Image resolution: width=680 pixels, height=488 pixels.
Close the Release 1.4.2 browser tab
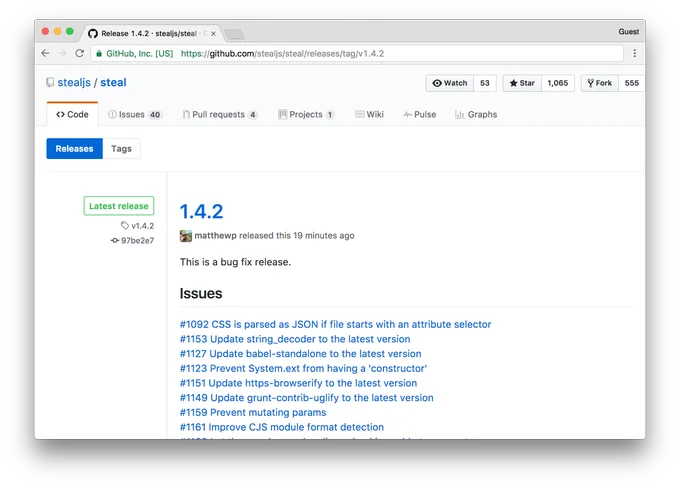(x=213, y=33)
